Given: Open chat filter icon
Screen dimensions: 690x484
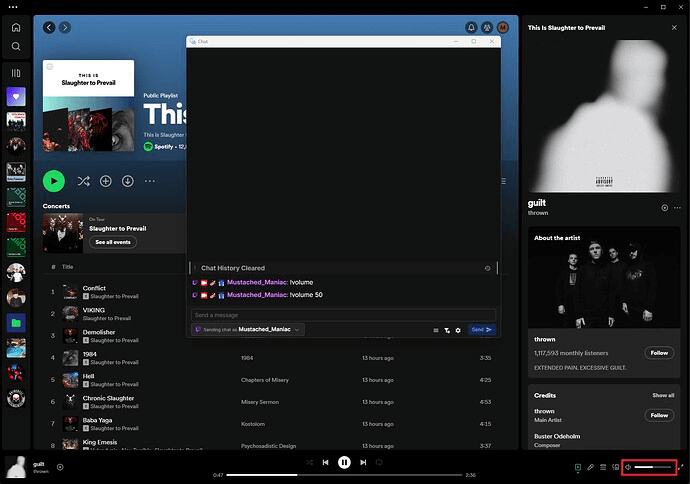Looking at the screenshot, I should [447, 330].
